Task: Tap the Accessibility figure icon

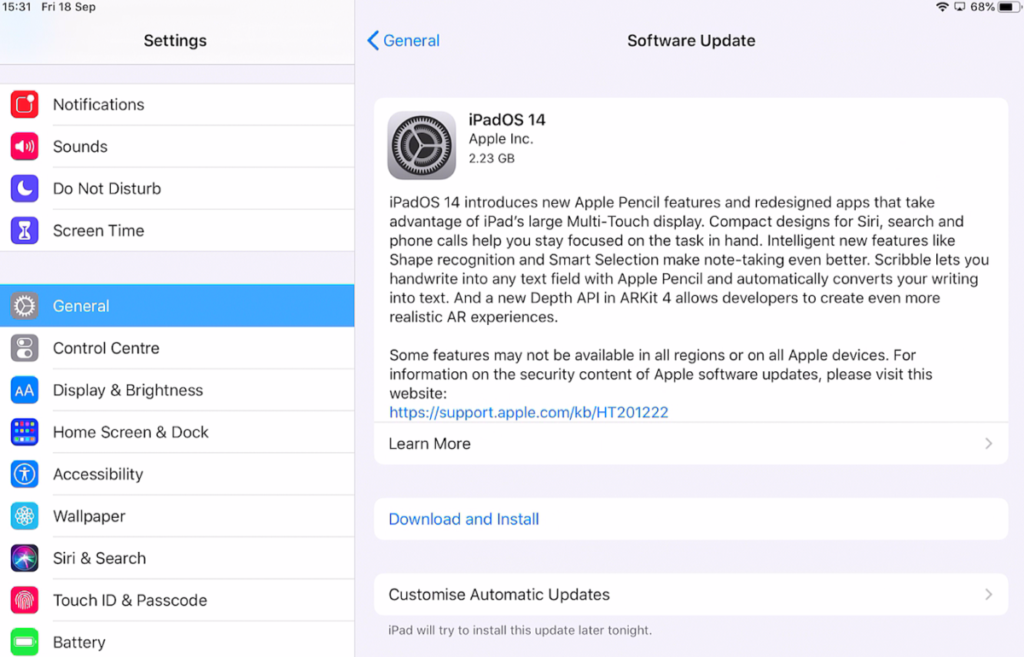Action: click(x=24, y=474)
